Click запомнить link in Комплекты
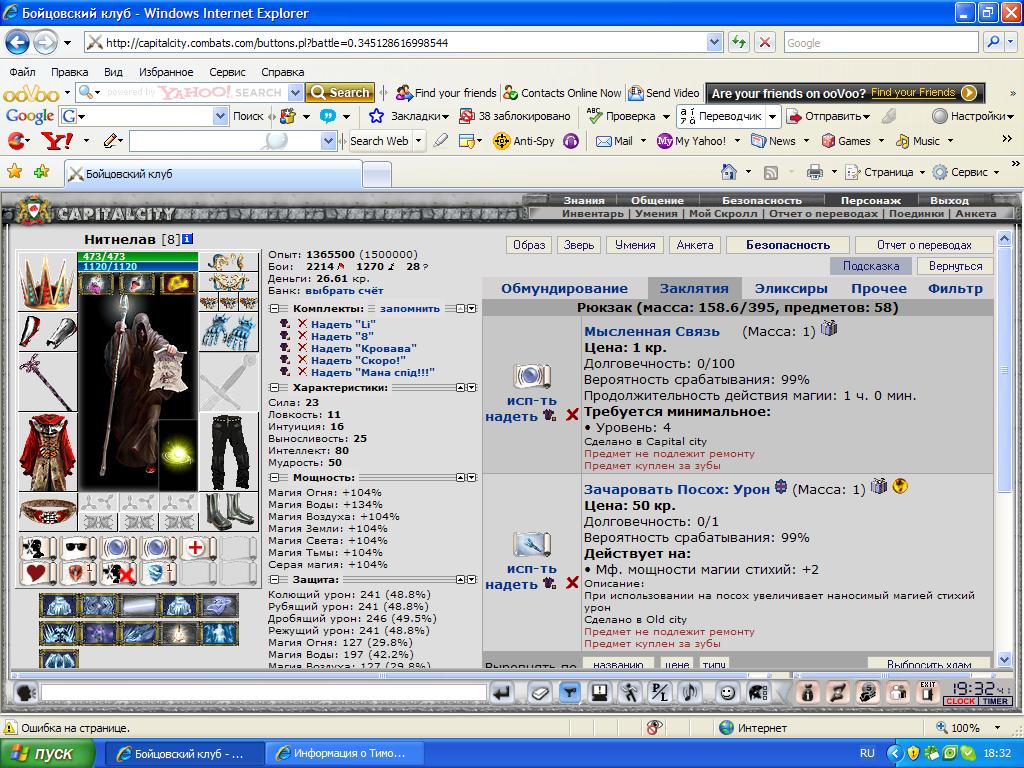 [409, 308]
